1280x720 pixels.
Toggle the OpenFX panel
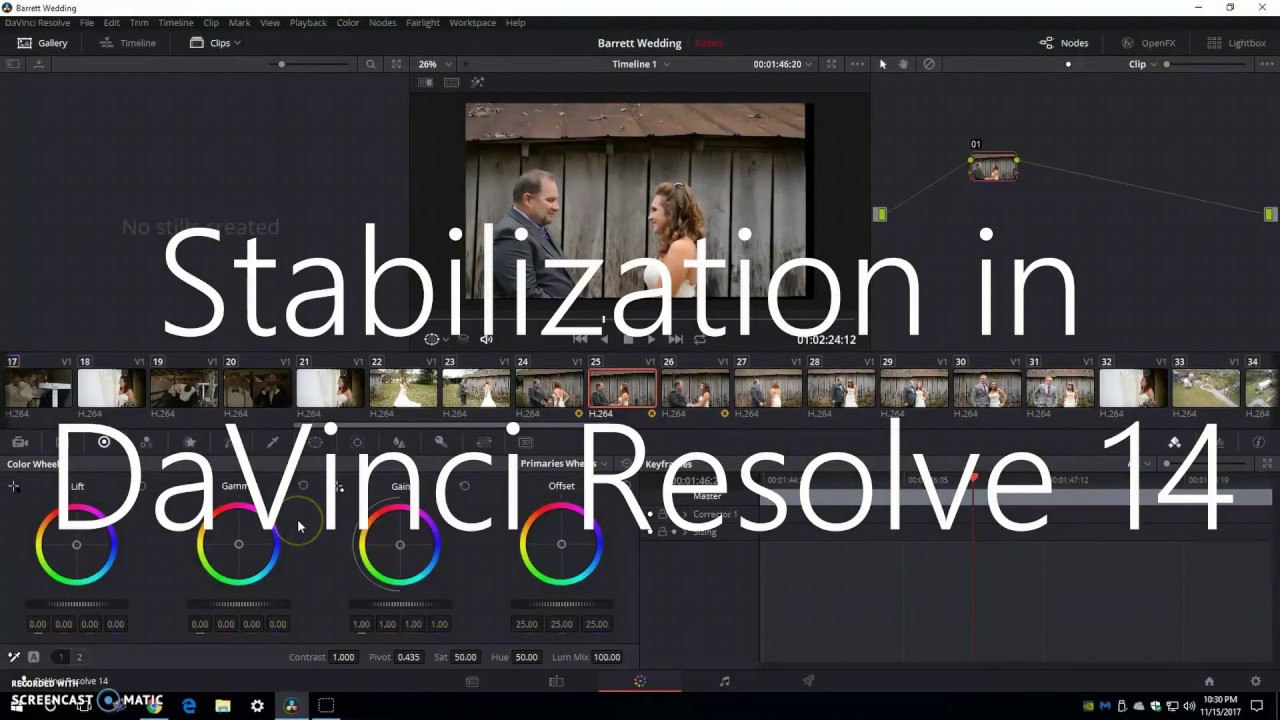1148,43
